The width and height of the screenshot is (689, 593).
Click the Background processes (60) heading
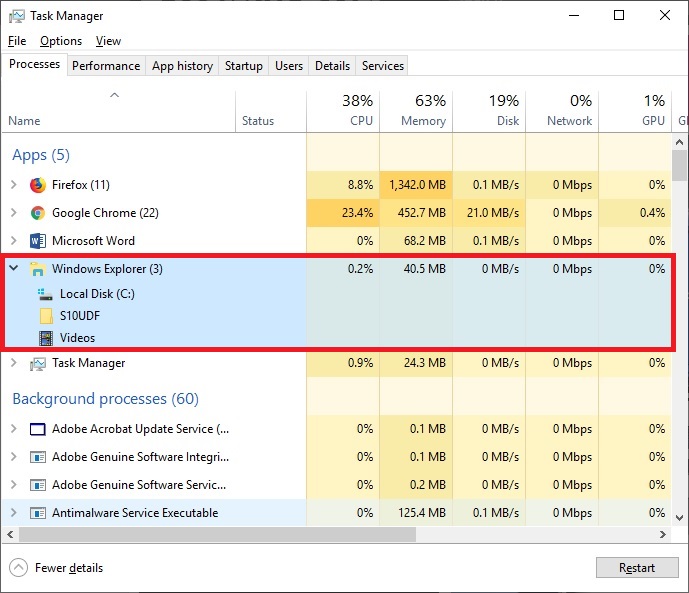(x=105, y=399)
